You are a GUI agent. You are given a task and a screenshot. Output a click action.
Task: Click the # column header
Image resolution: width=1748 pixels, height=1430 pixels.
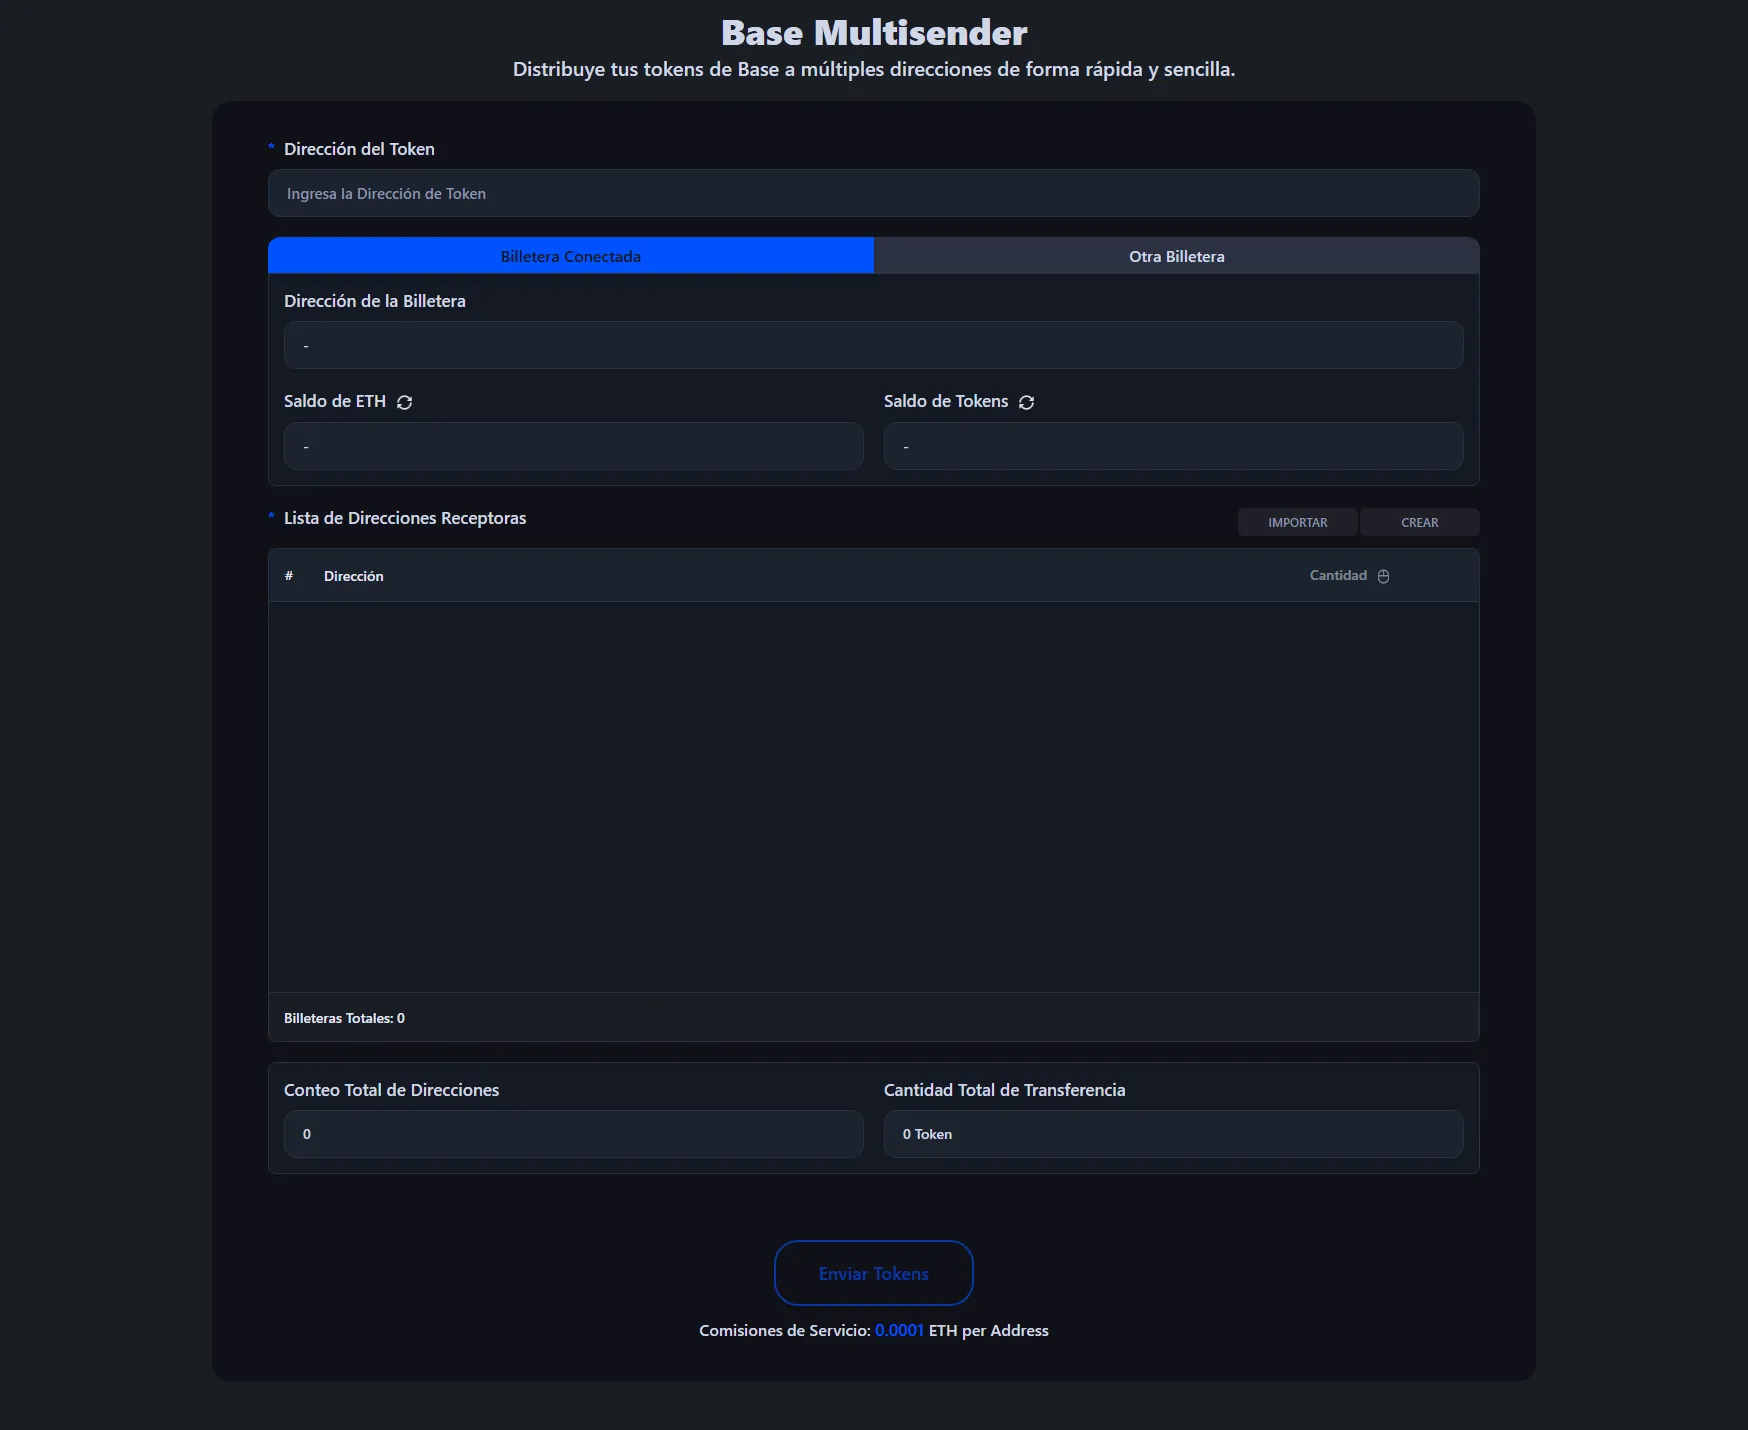pos(289,576)
